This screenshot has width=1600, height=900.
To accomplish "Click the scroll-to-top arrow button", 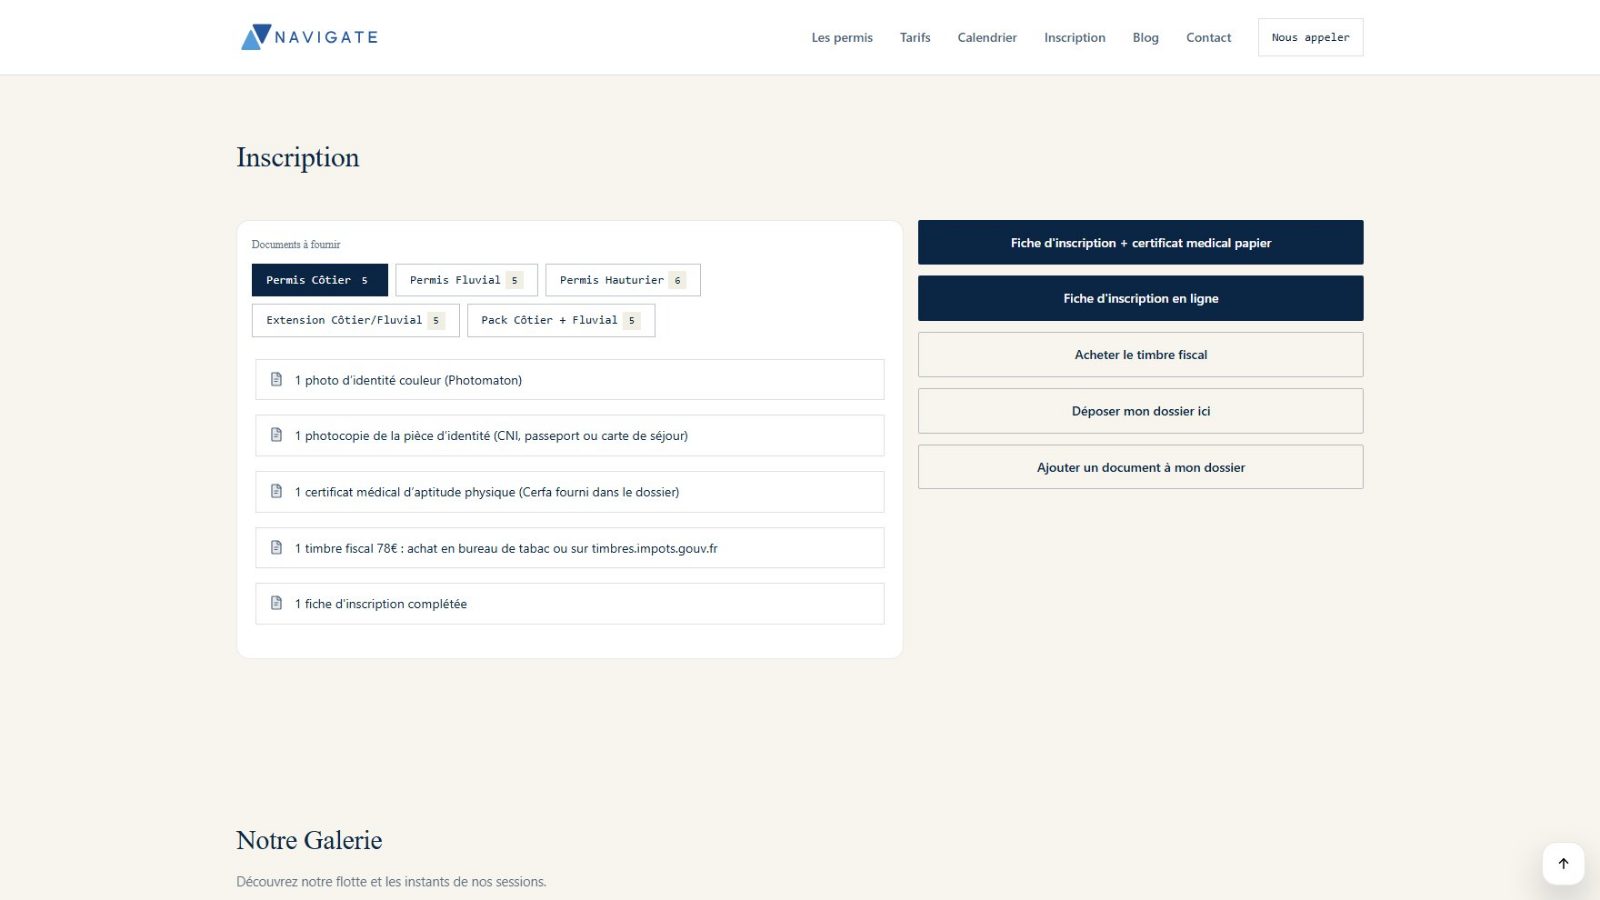I will [1563, 863].
